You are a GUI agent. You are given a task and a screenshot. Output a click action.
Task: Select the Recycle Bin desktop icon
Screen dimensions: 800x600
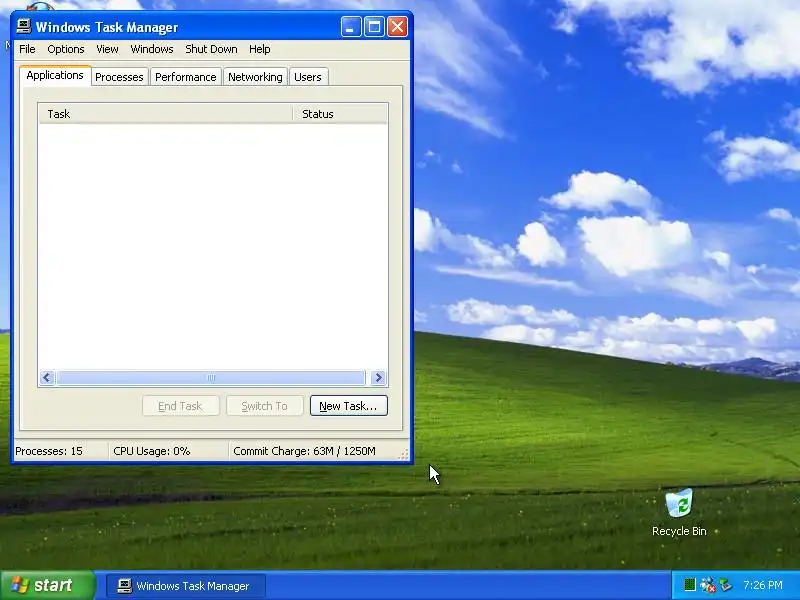click(x=679, y=512)
